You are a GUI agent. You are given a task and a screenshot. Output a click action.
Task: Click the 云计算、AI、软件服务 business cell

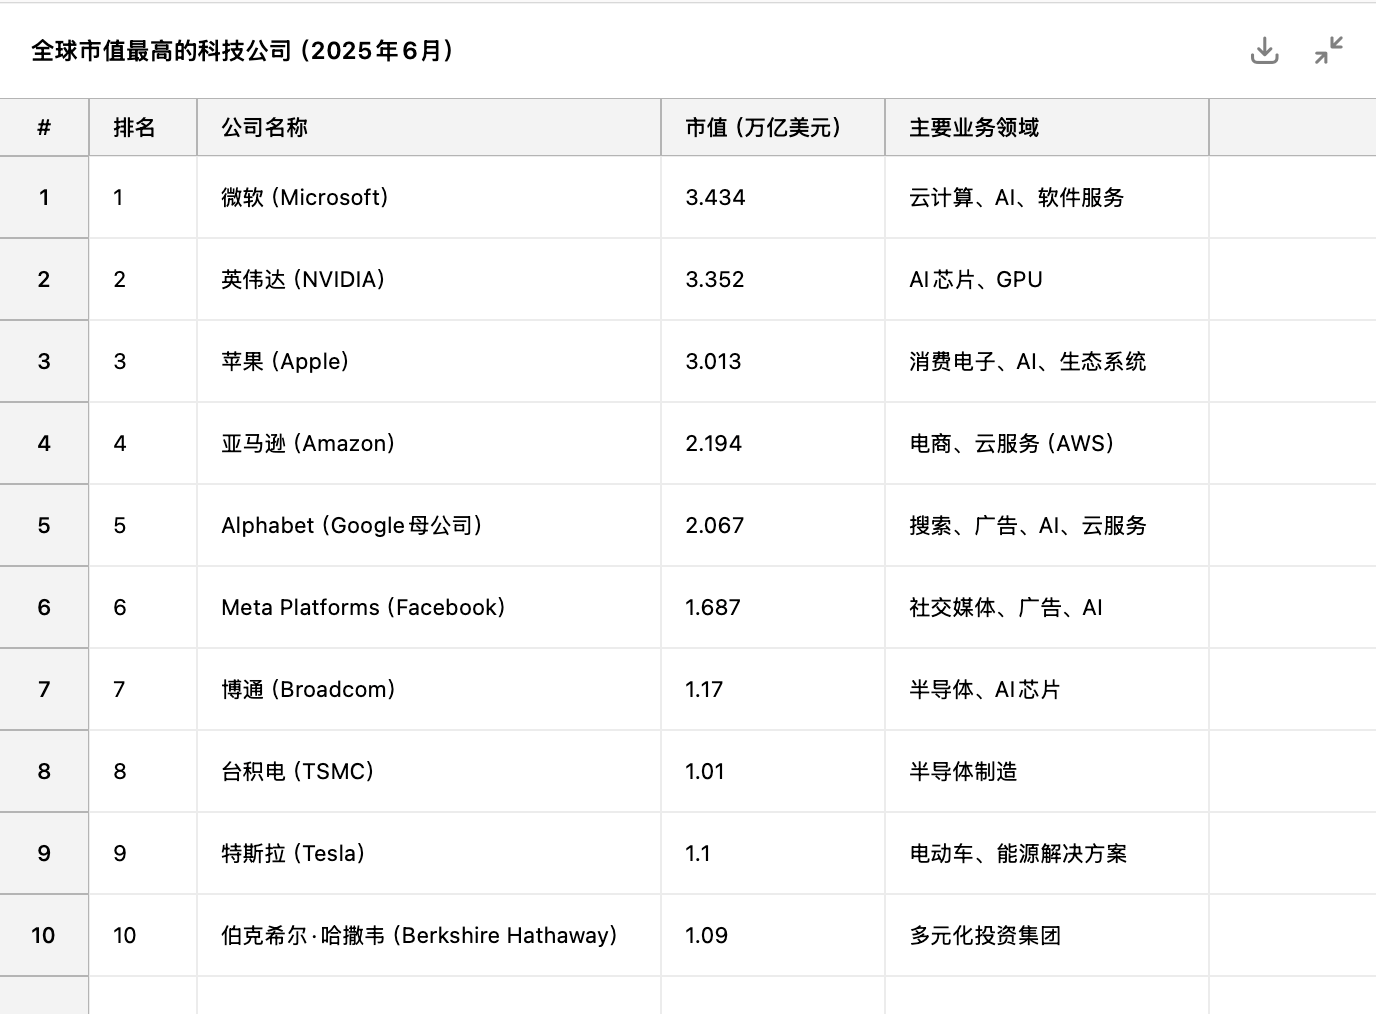1047,197
